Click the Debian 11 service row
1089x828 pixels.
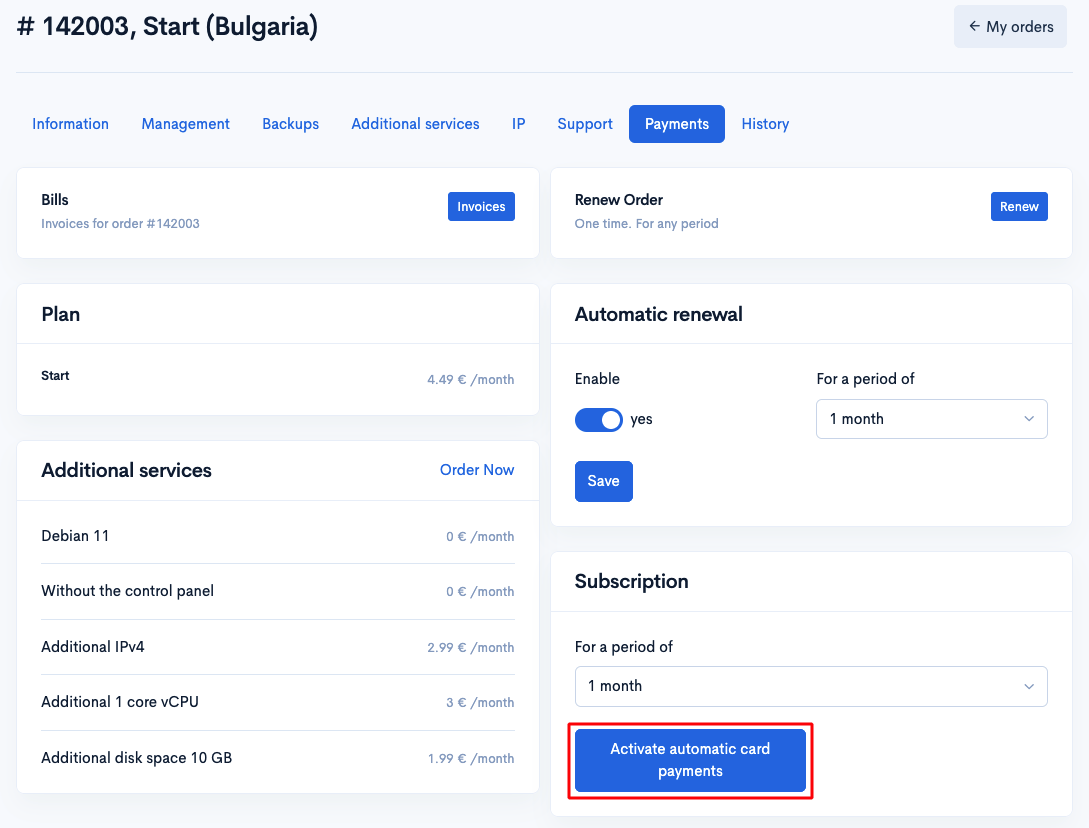(278, 536)
